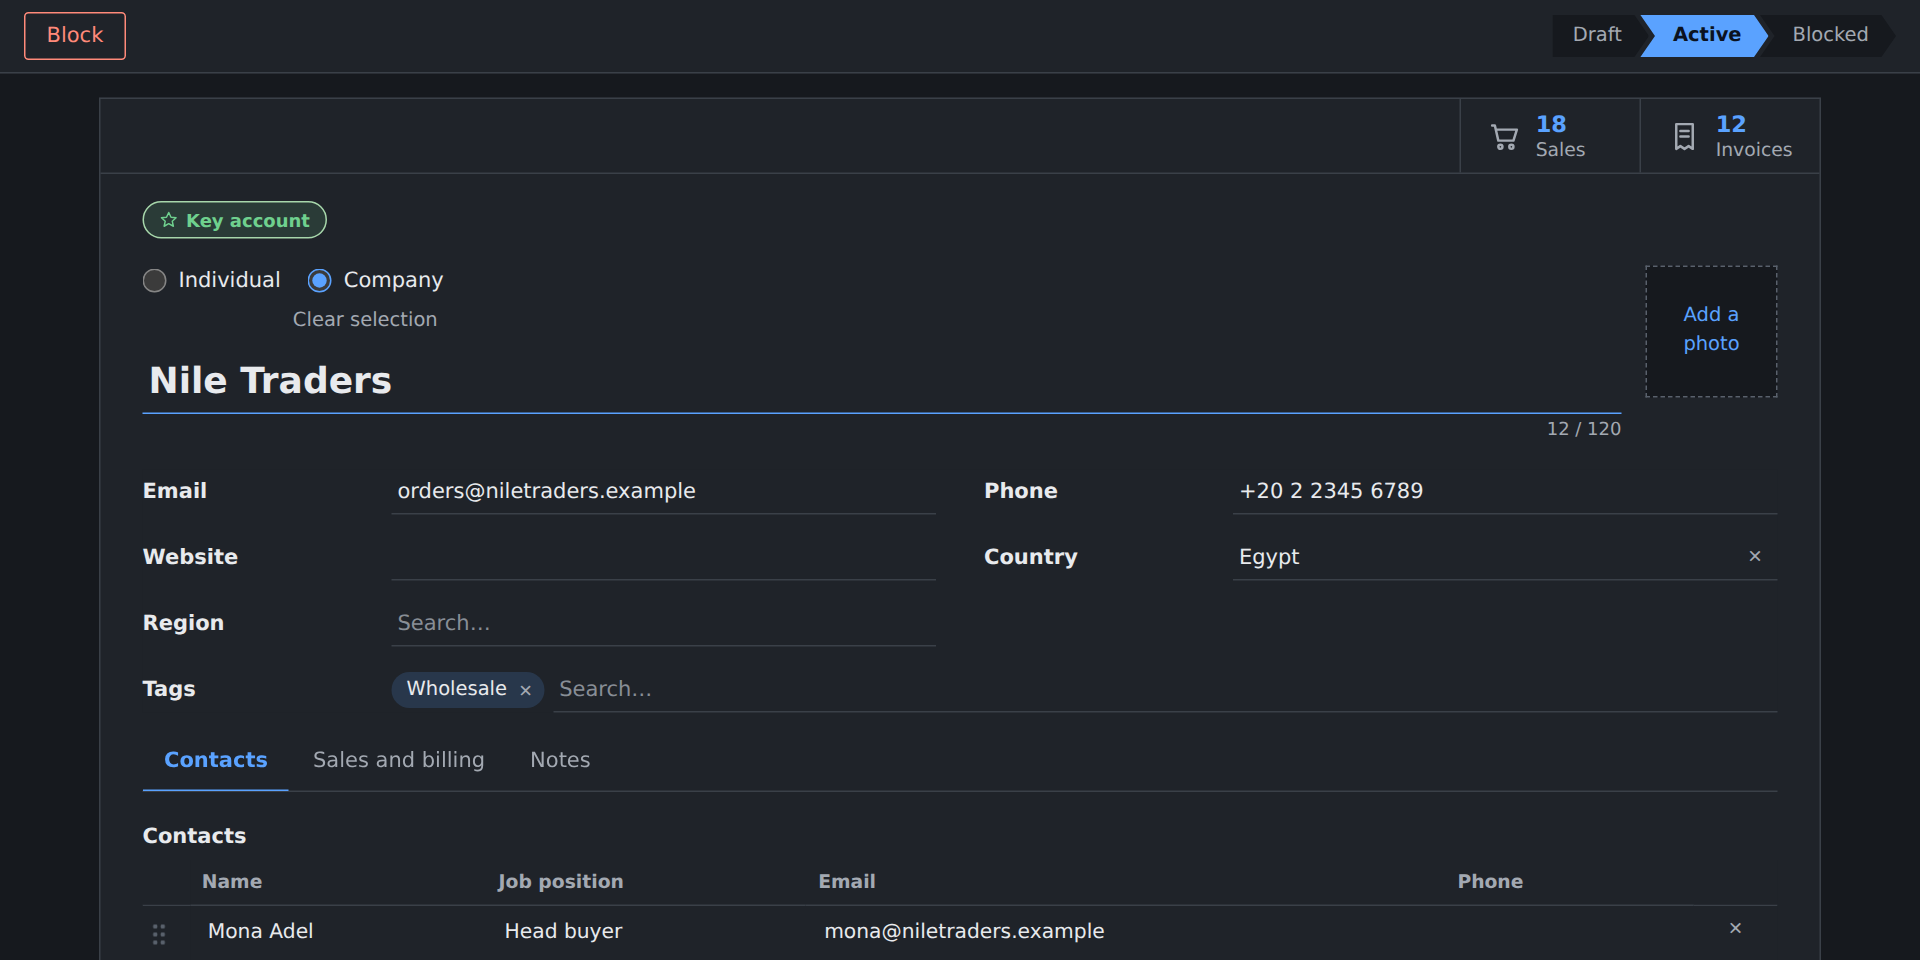Click the Clear selection link
This screenshot has height=960, width=1920.
(365, 319)
